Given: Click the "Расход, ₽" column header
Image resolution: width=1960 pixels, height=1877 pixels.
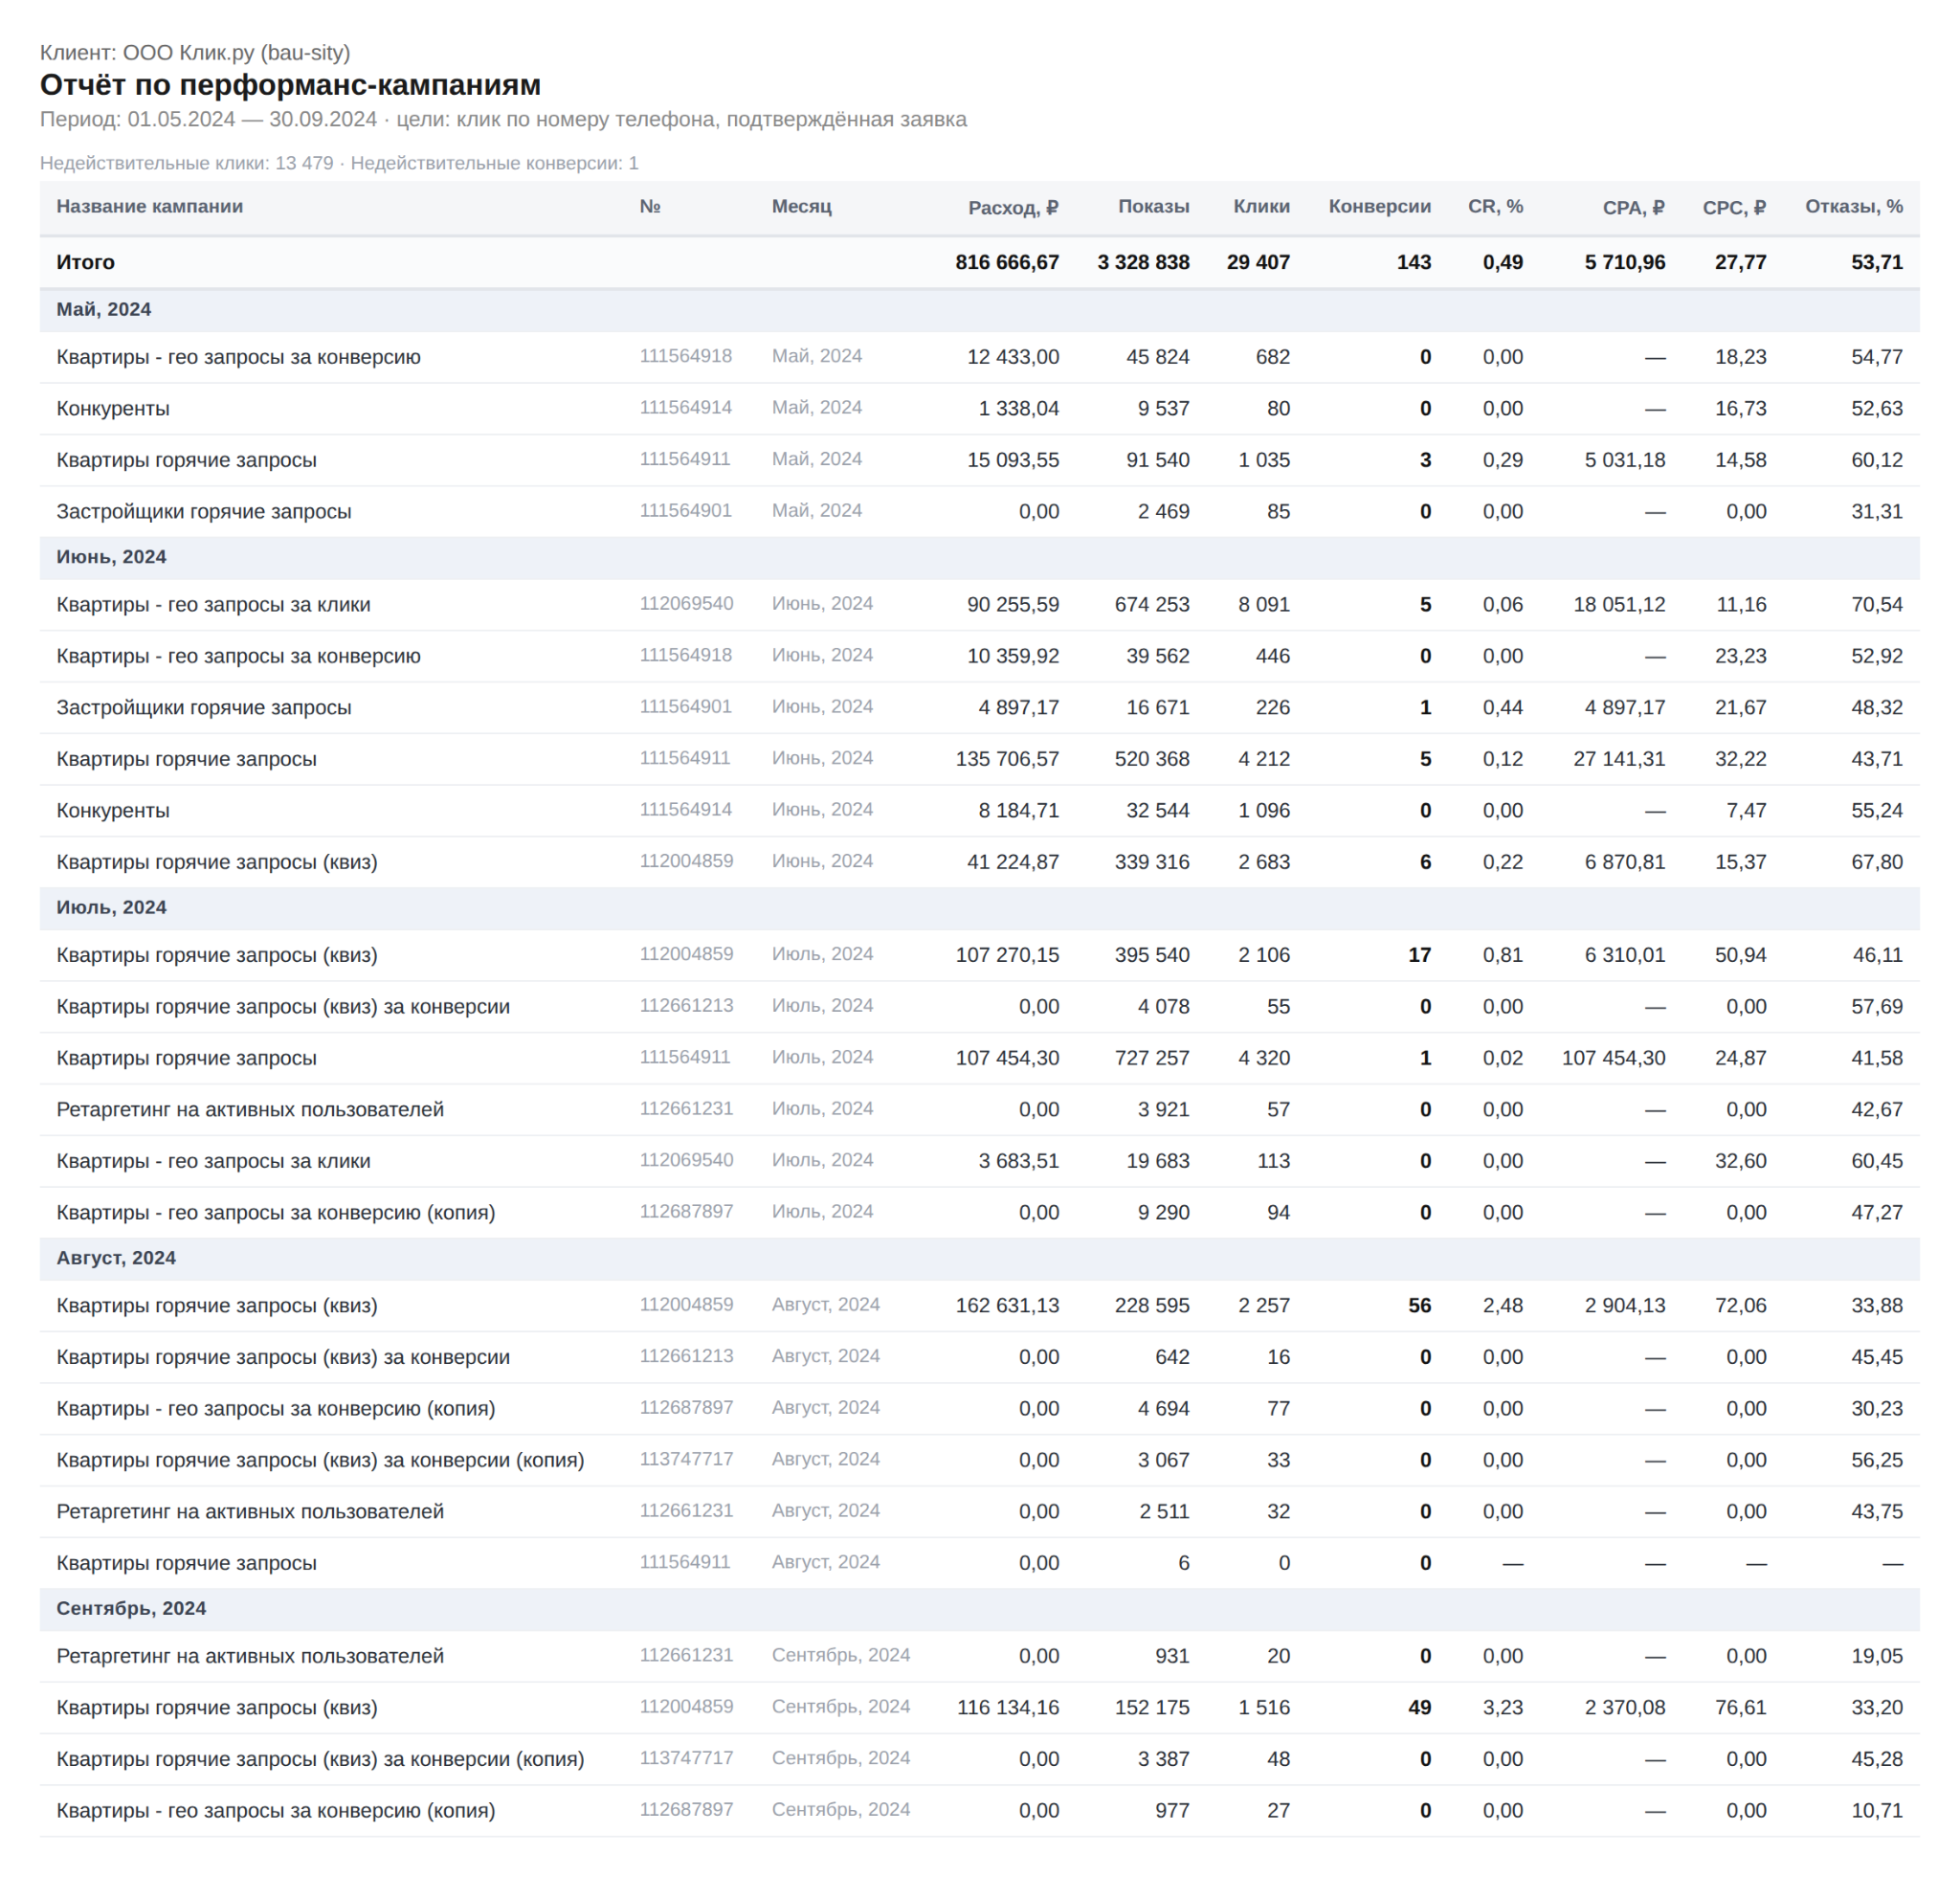Looking at the screenshot, I should 1013,207.
